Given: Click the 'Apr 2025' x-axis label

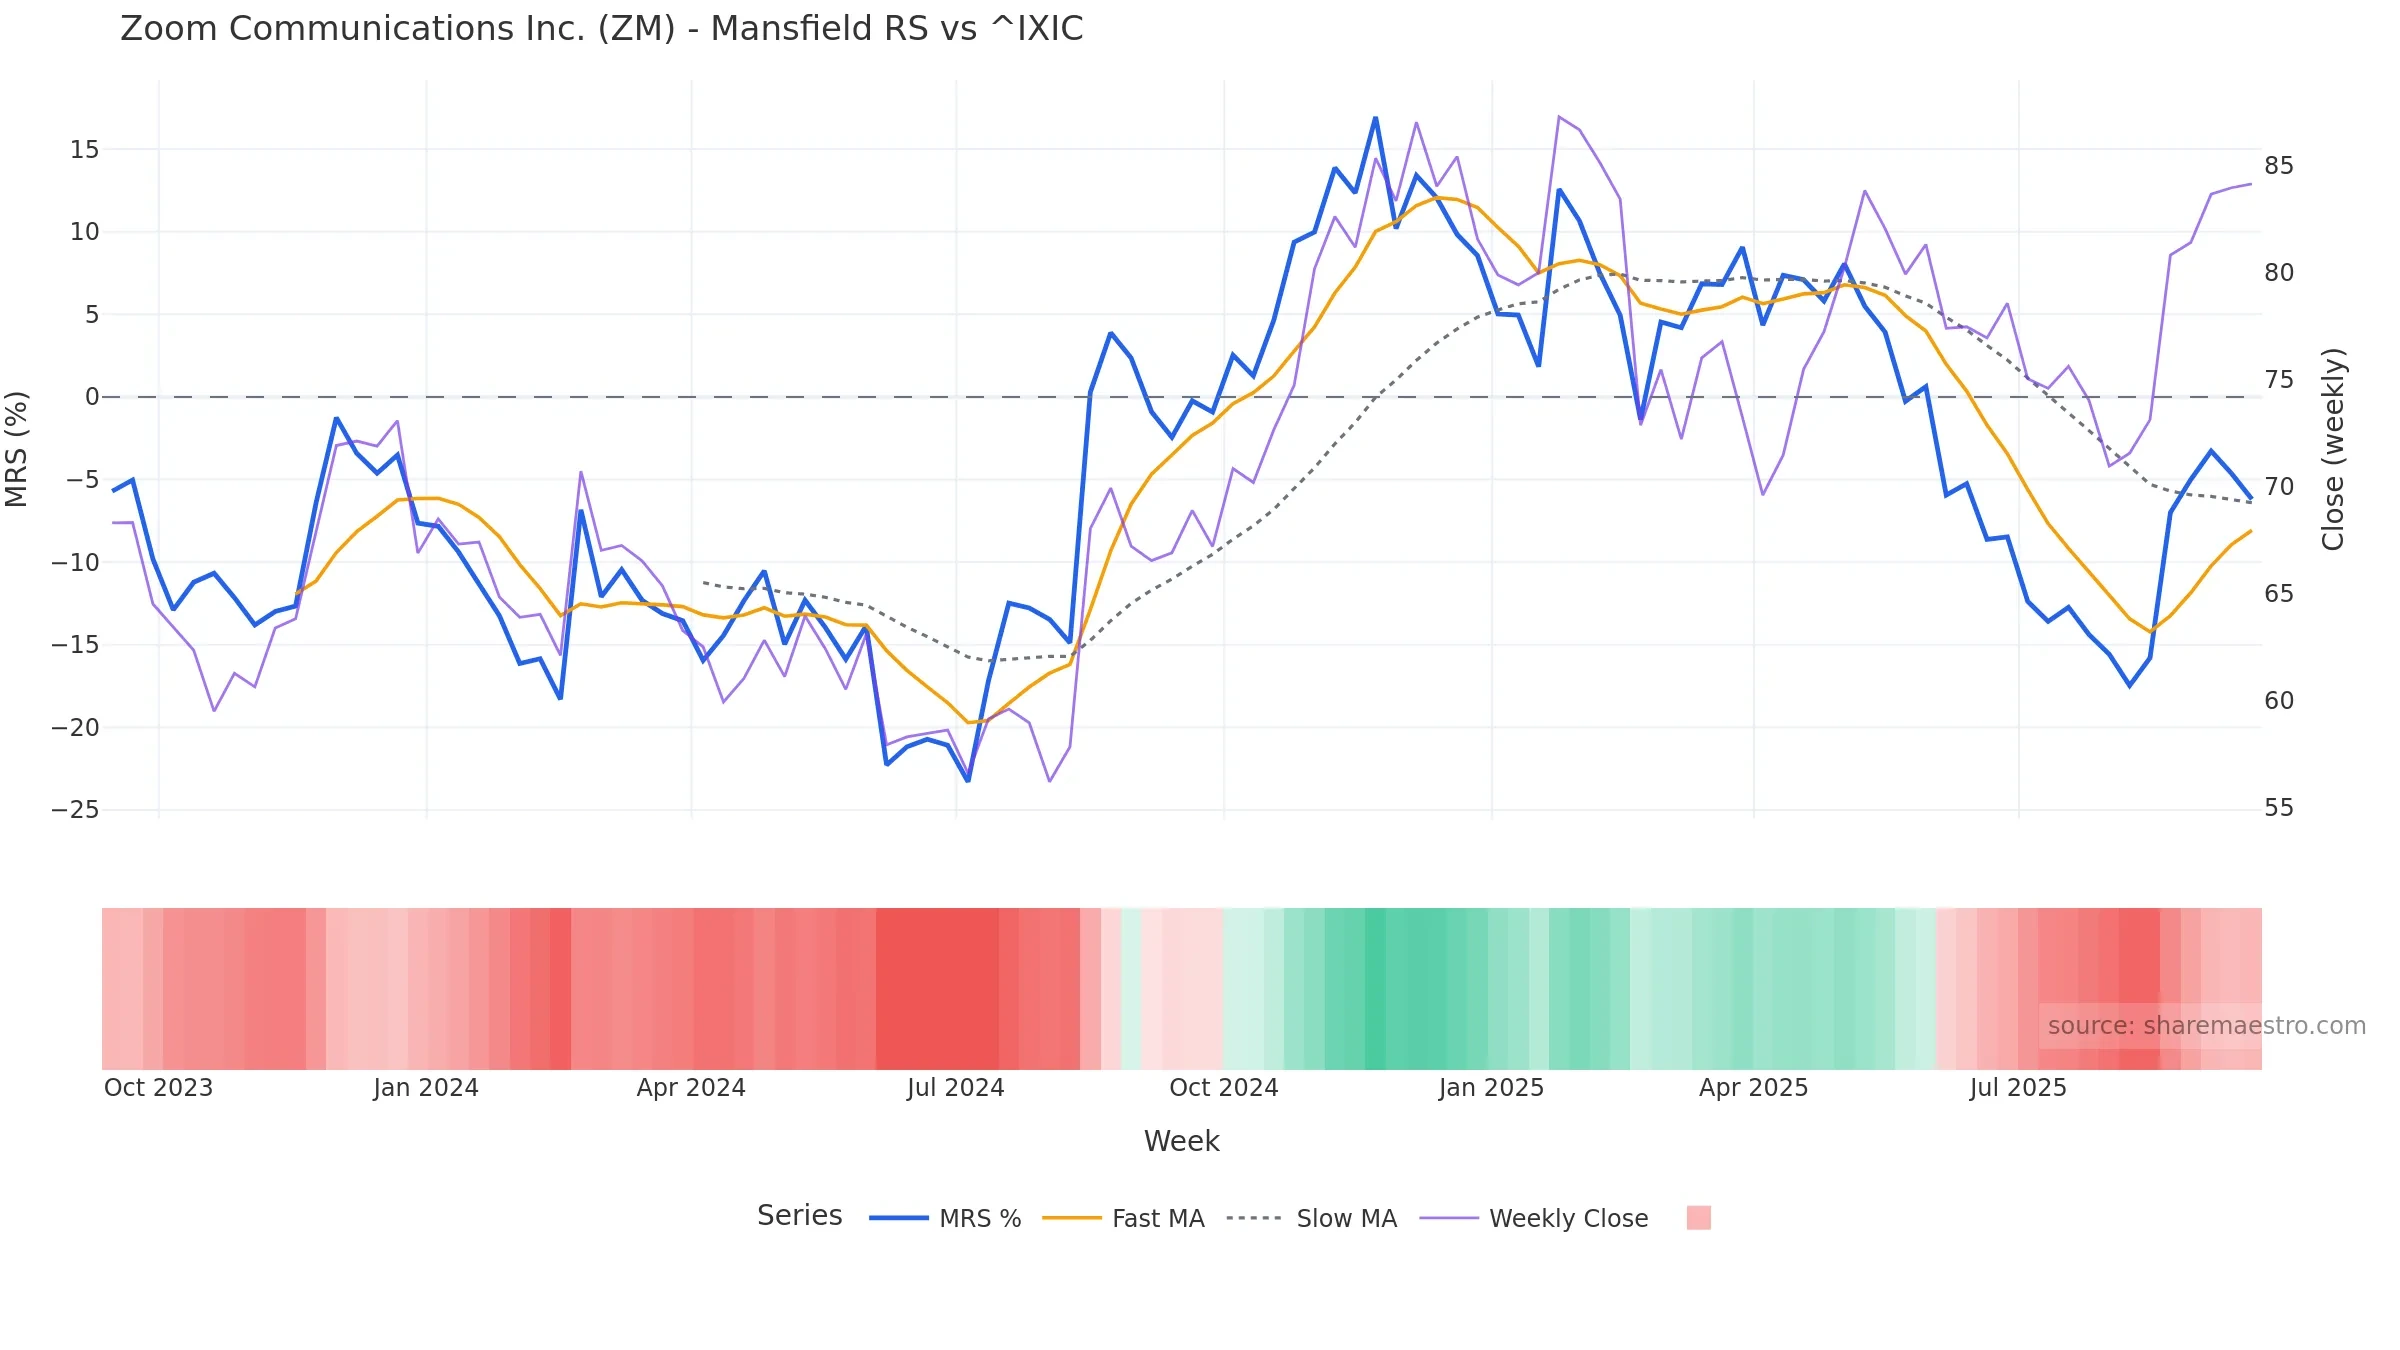Looking at the screenshot, I should click(1753, 1088).
